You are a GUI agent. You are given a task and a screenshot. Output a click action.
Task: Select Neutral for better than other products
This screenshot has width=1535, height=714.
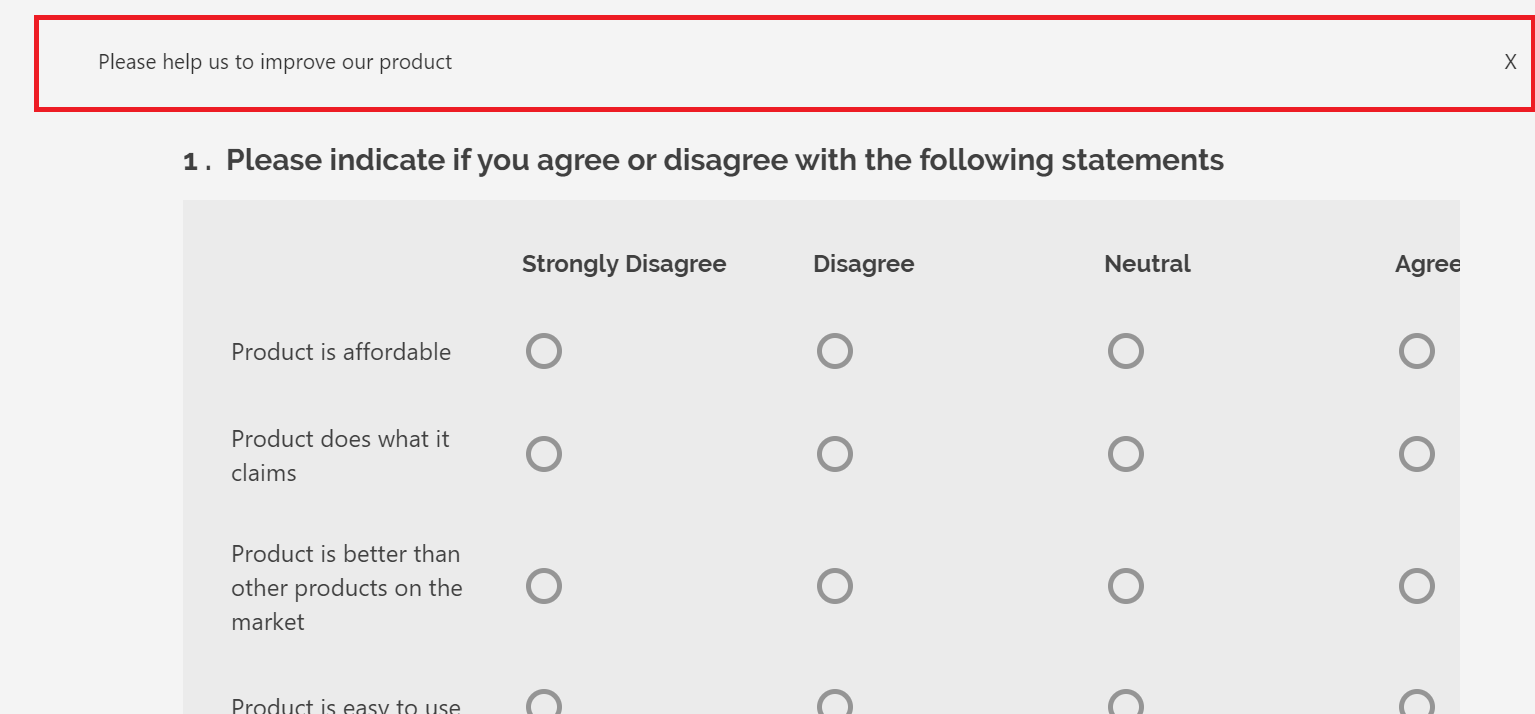[1125, 586]
